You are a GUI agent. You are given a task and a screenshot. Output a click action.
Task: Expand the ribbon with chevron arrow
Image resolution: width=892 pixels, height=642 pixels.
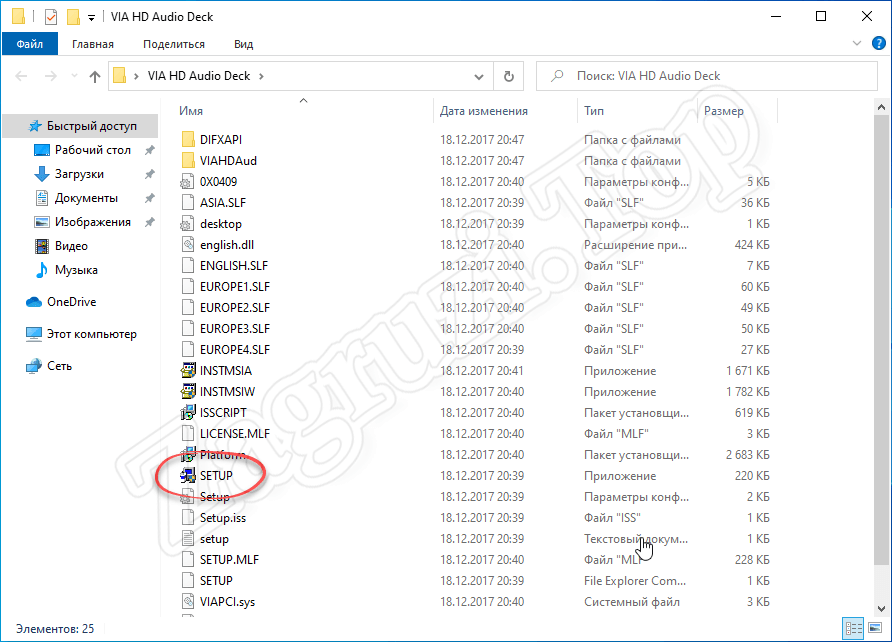[x=858, y=44]
